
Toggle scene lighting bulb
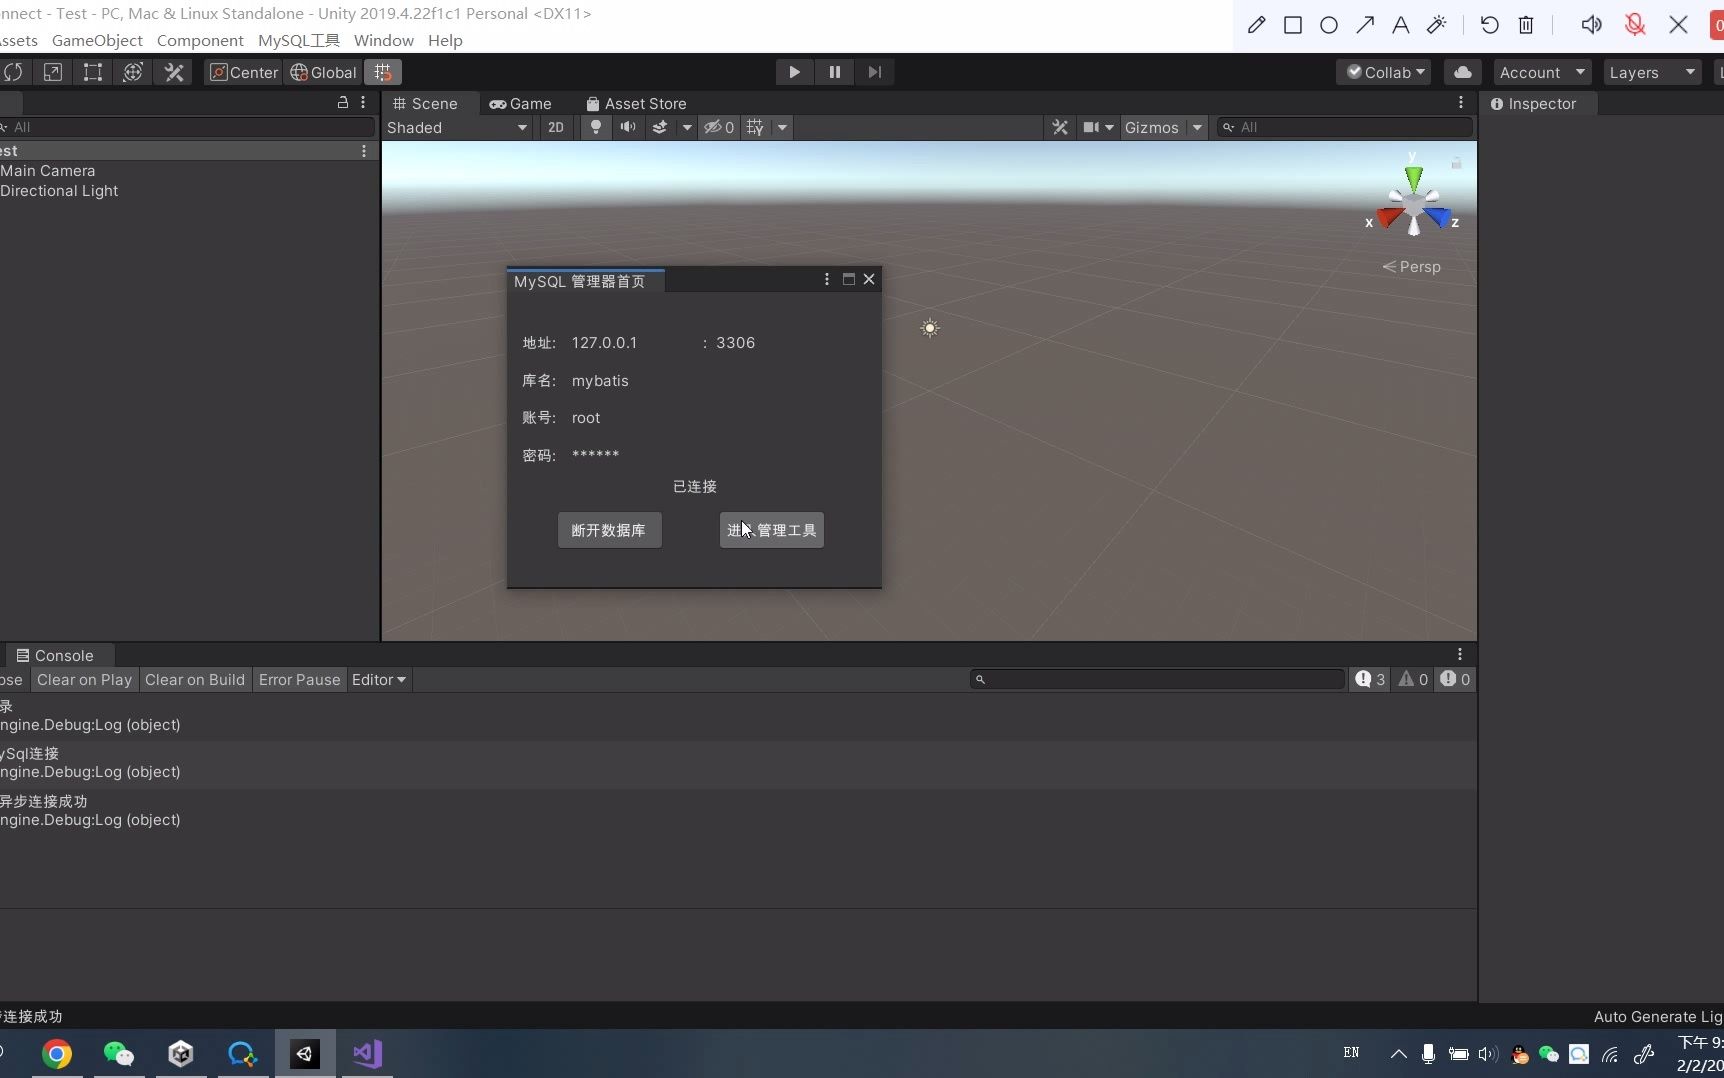coord(595,127)
